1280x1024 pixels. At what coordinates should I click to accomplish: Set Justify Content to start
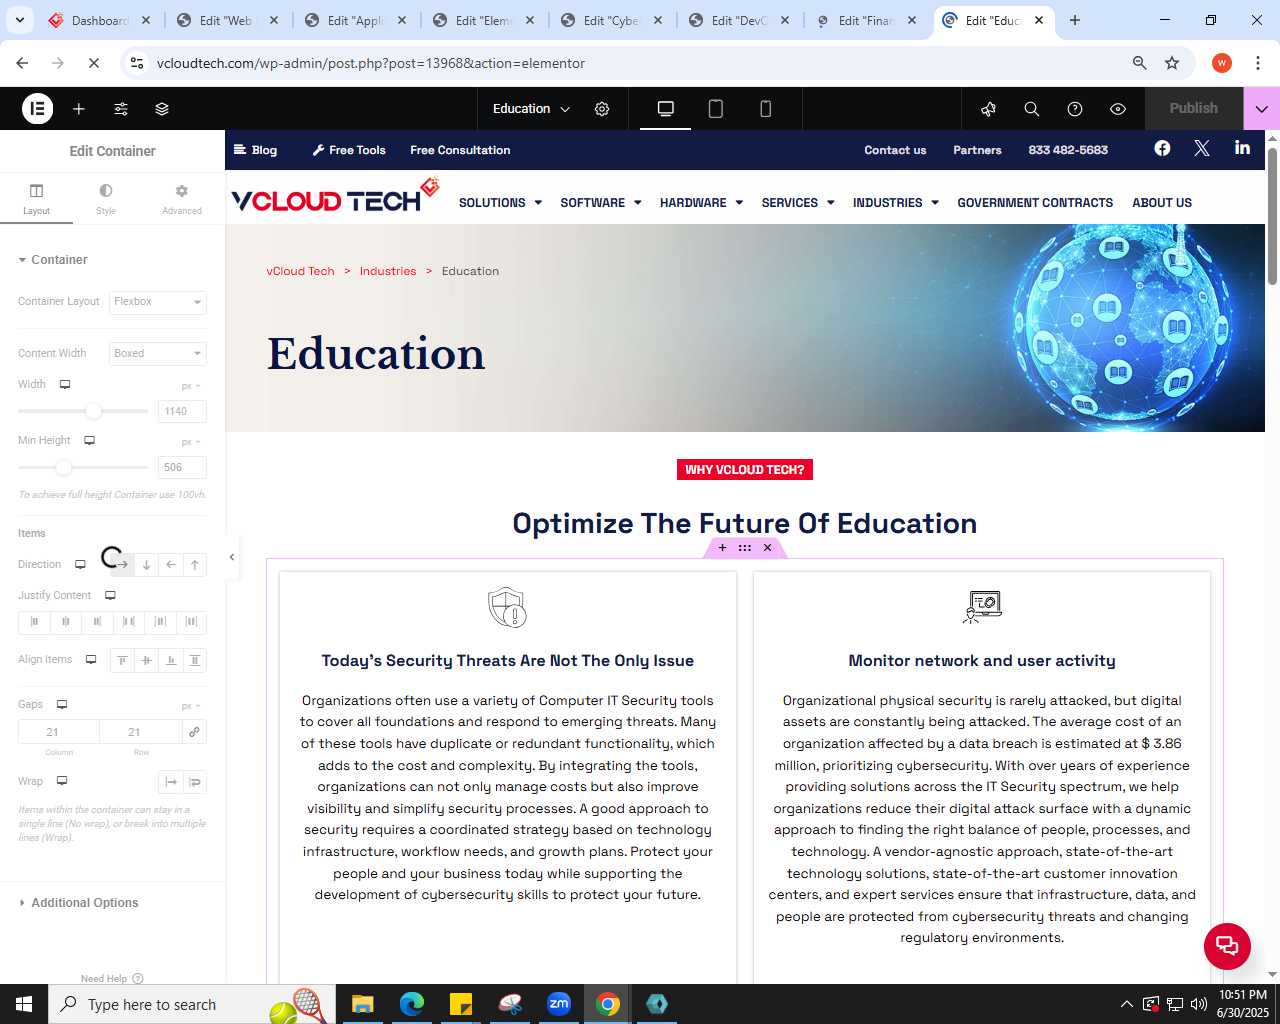click(34, 622)
